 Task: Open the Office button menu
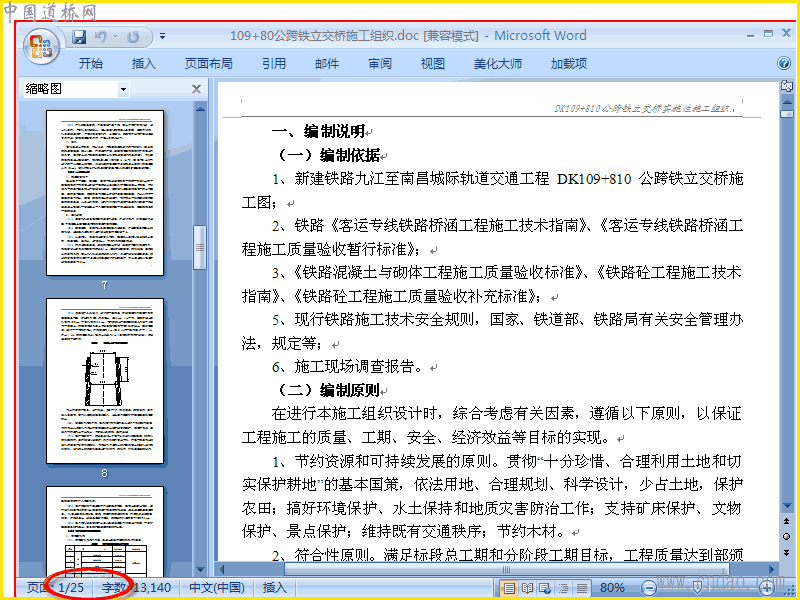[x=41, y=47]
